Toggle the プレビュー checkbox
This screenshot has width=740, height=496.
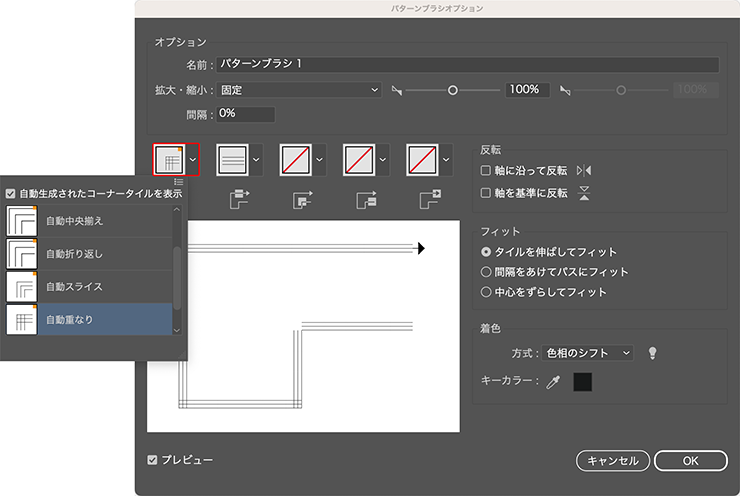tap(153, 460)
